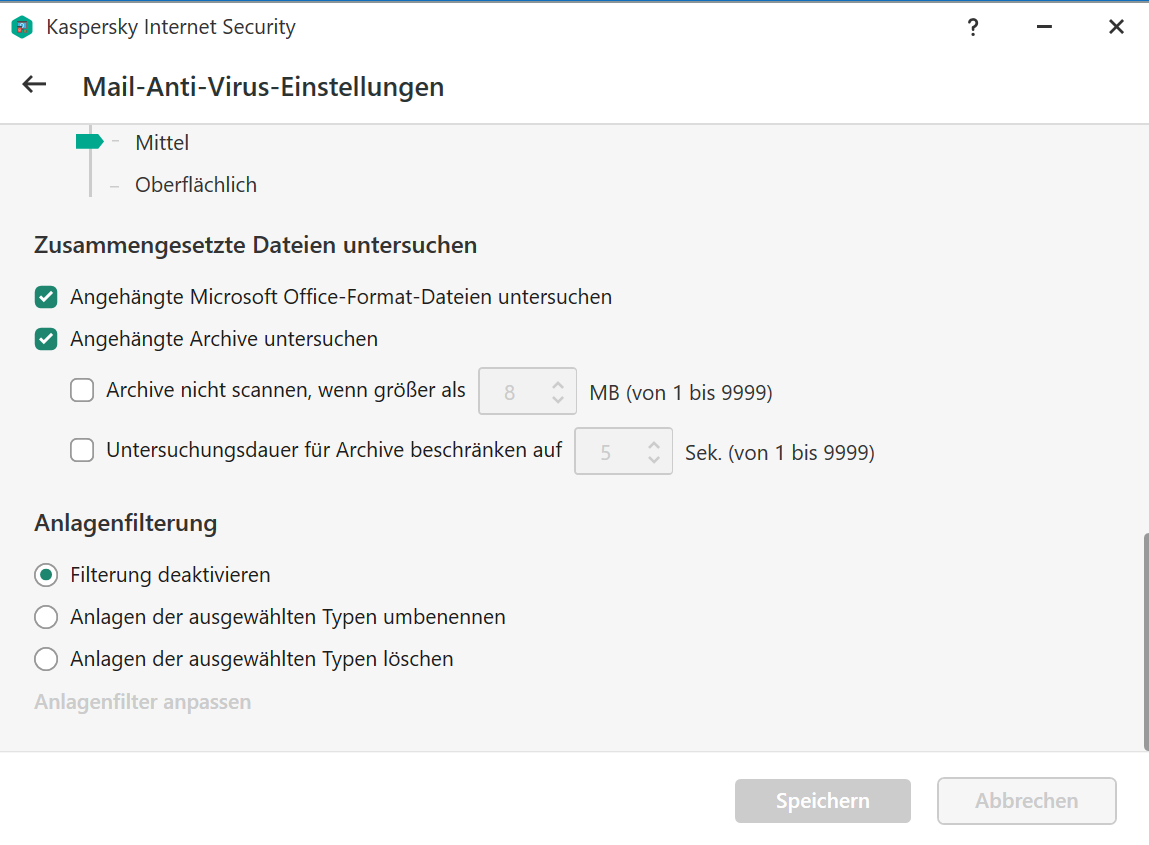Increase the archive size MB stepper value

pos(558,384)
